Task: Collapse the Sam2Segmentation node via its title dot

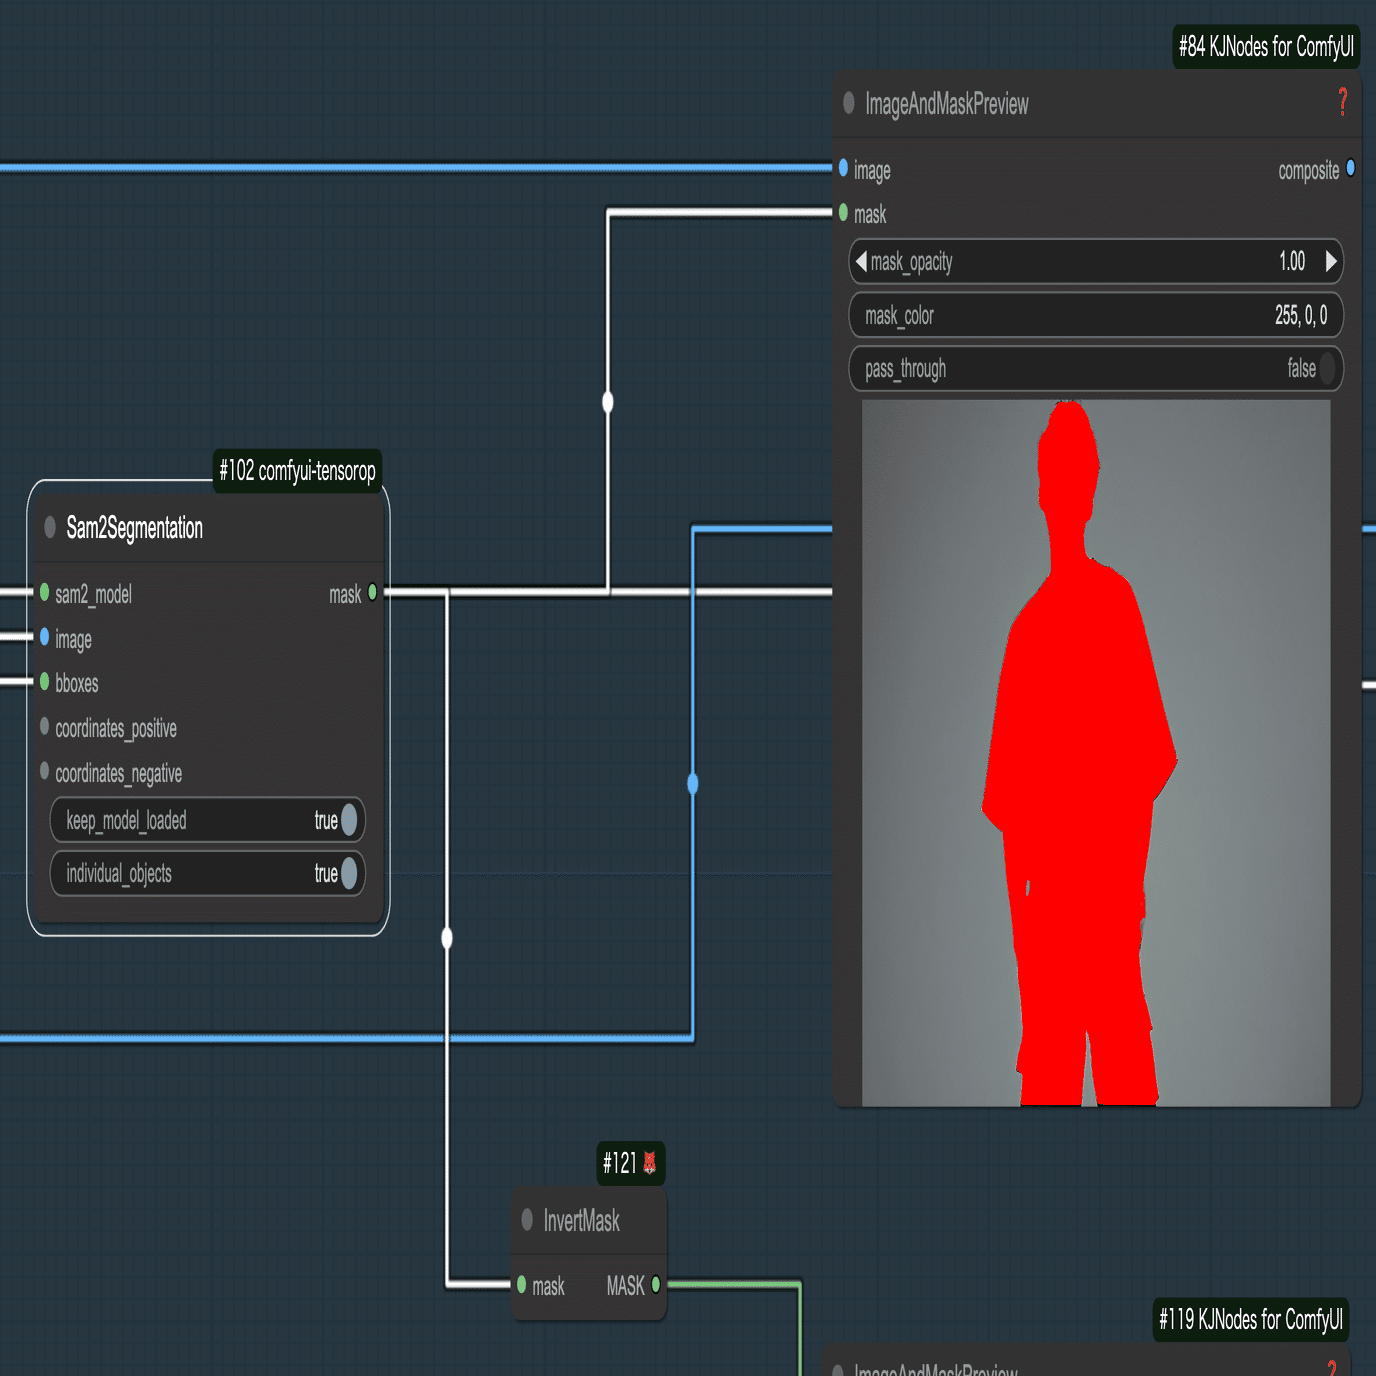Action: (50, 527)
